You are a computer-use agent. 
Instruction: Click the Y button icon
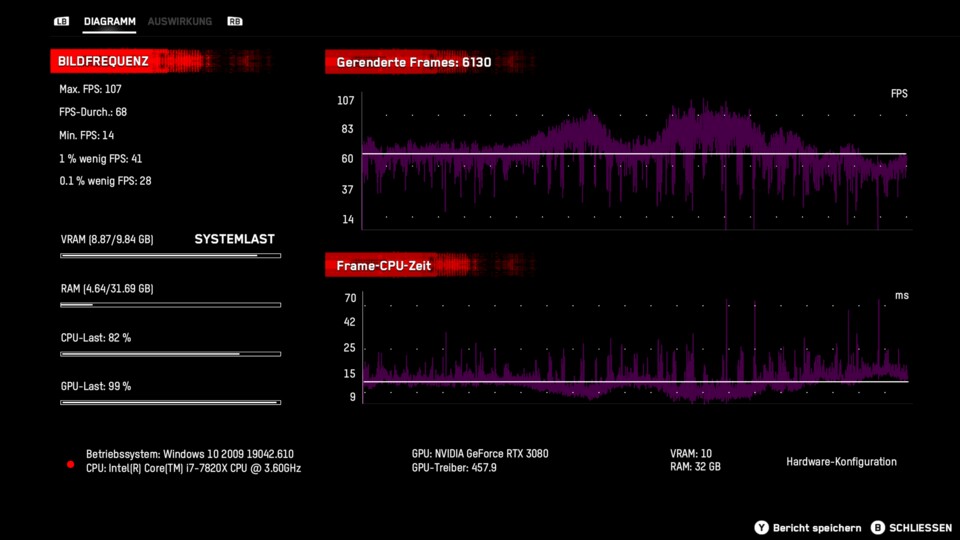pyautogui.click(x=761, y=527)
